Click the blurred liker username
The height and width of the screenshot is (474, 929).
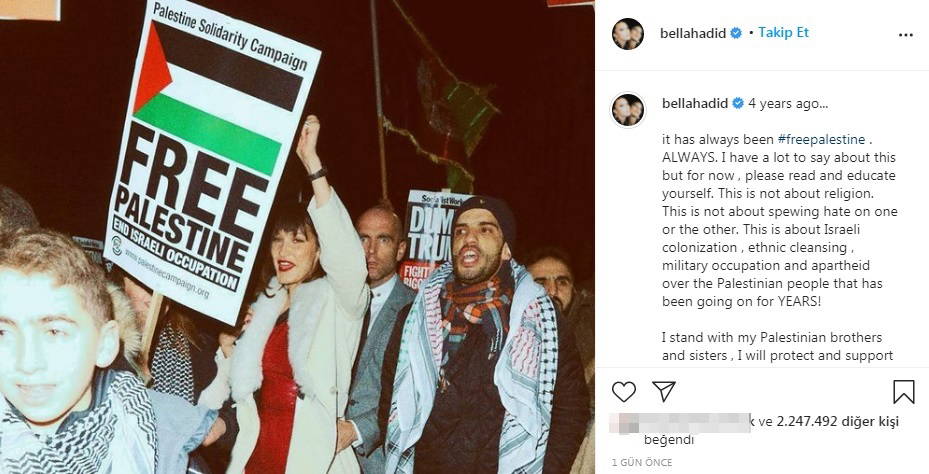(x=680, y=422)
